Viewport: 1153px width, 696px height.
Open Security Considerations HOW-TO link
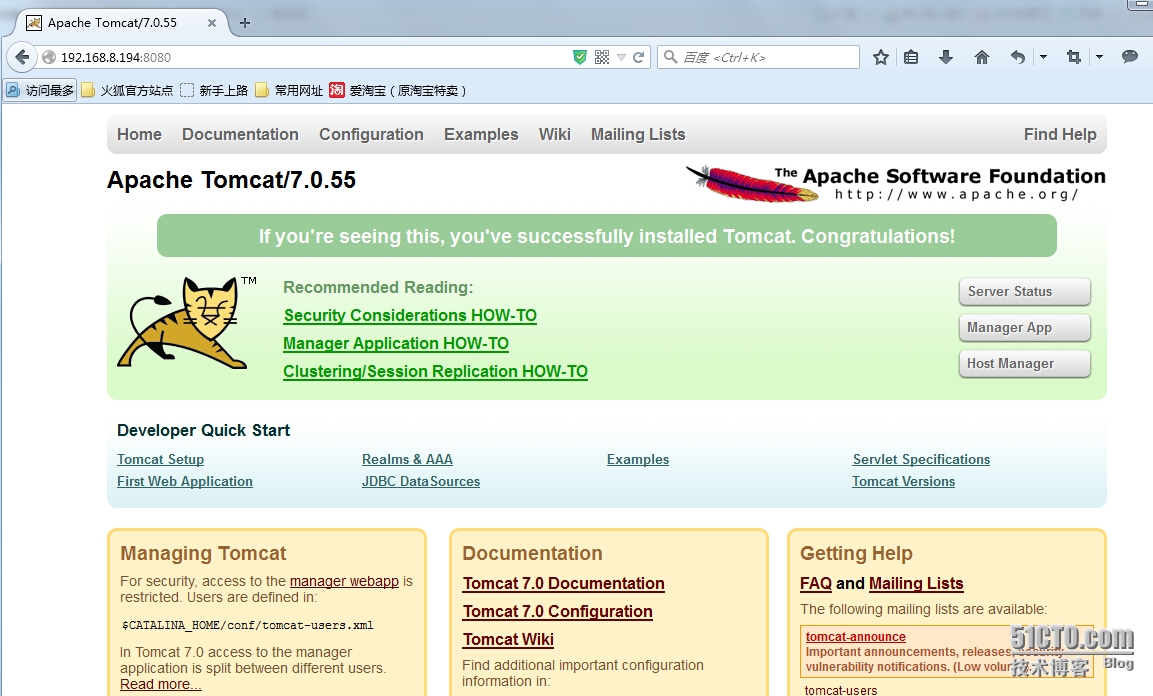coord(410,315)
